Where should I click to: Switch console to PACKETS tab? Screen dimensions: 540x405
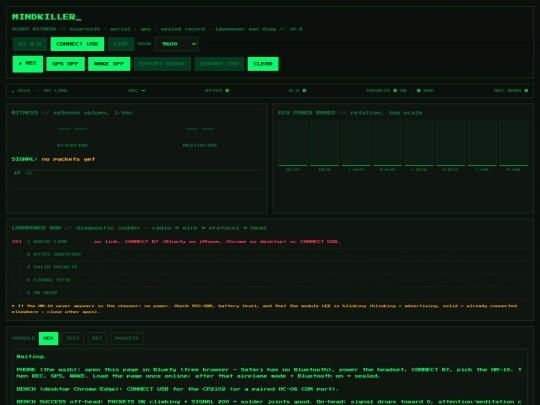click(127, 338)
